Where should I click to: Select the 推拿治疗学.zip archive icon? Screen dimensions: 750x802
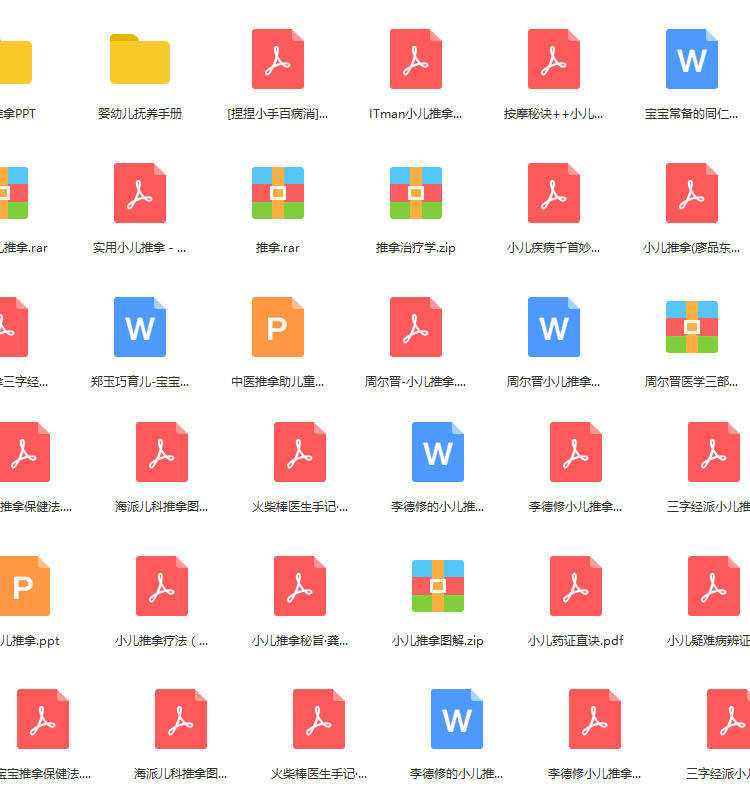pos(416,193)
